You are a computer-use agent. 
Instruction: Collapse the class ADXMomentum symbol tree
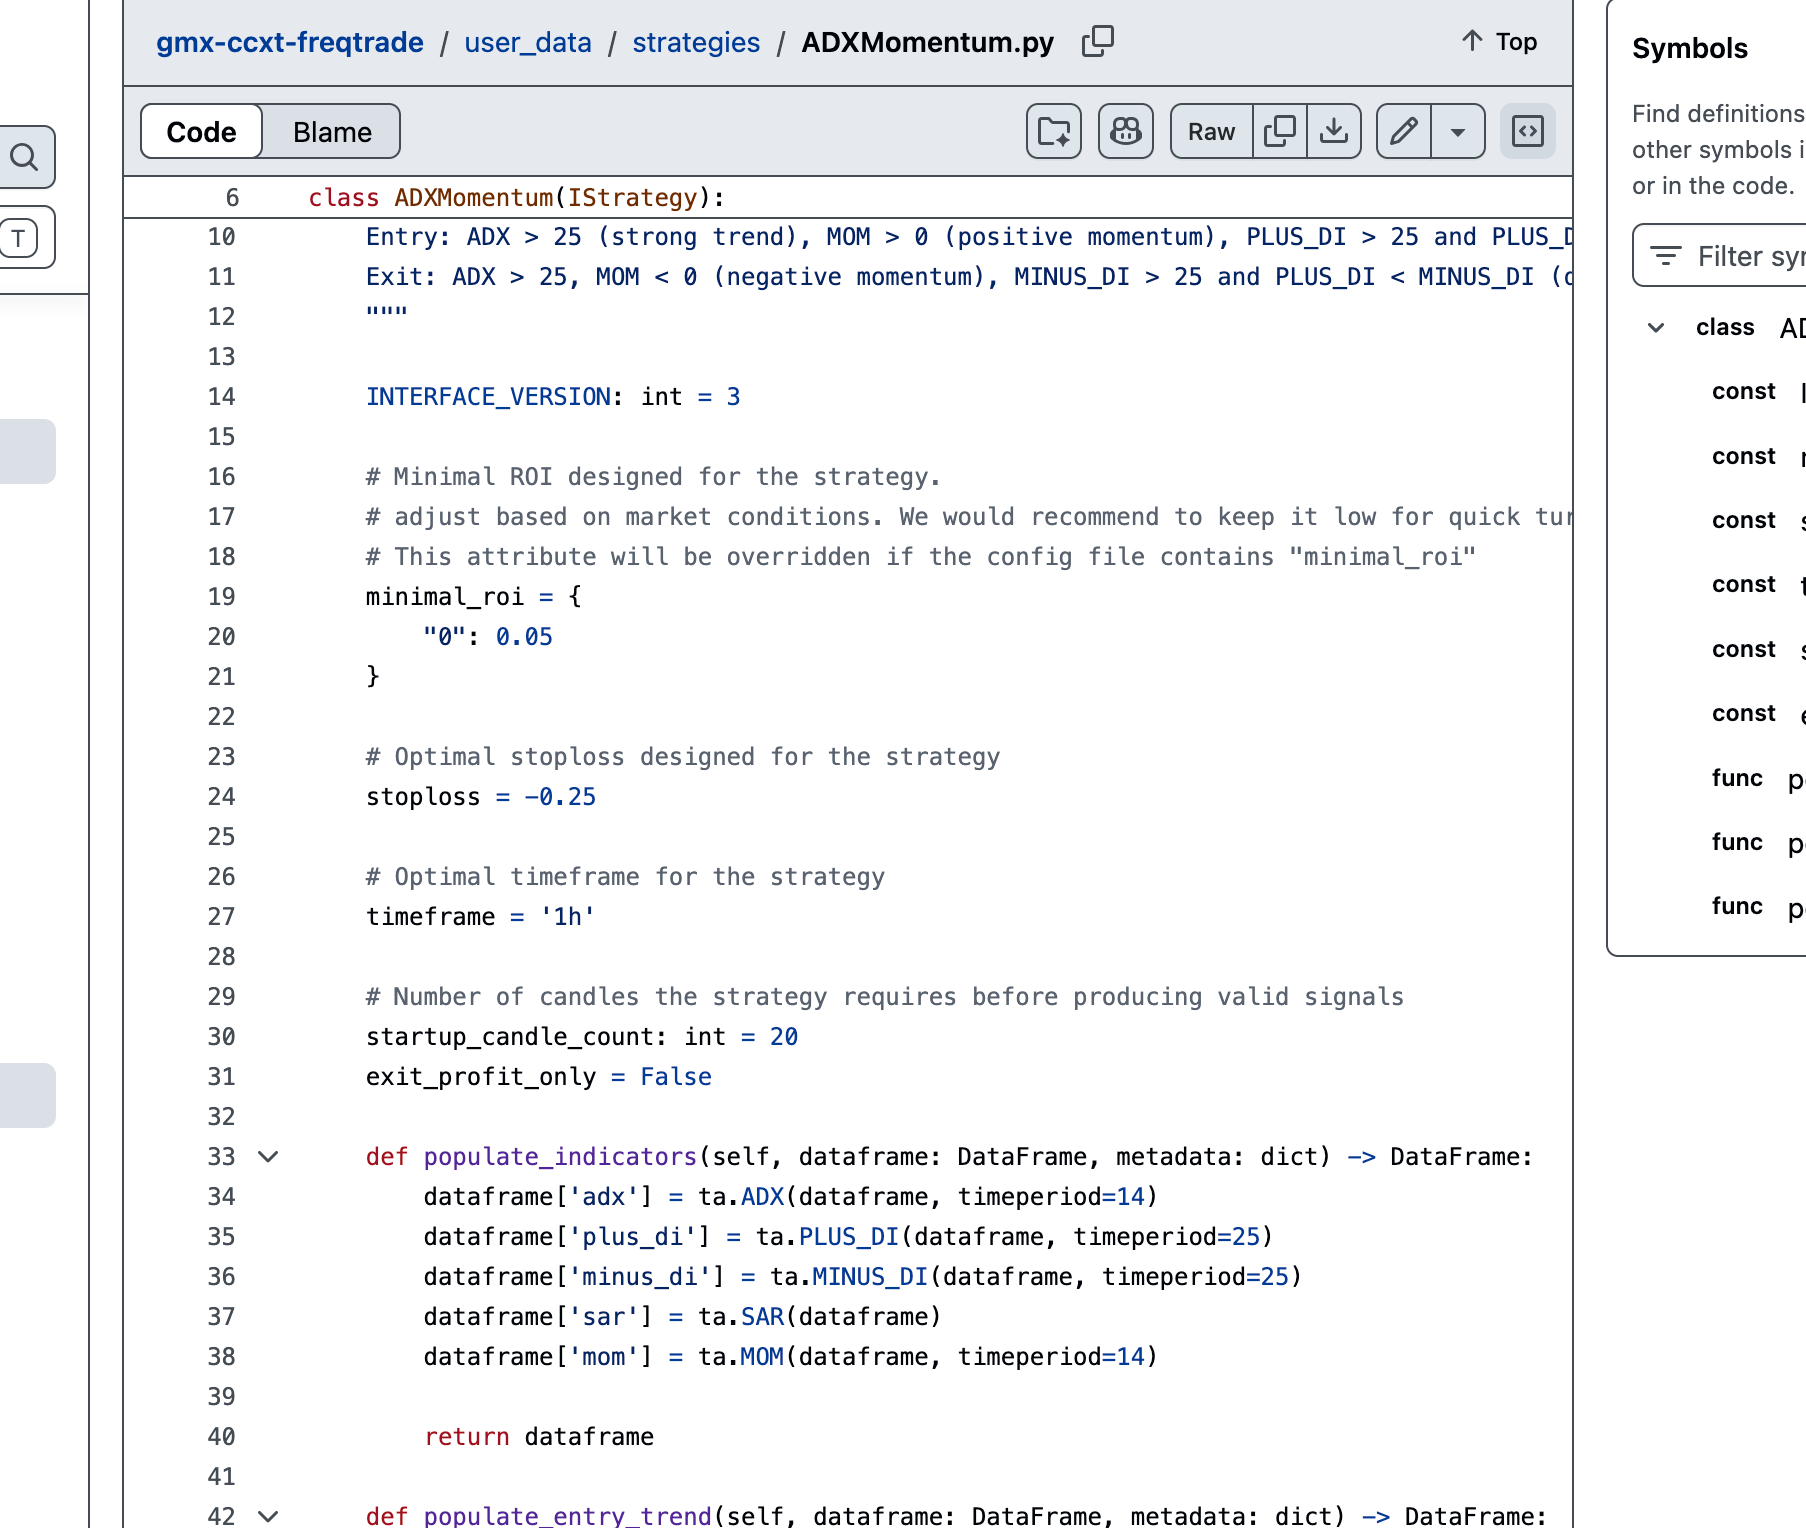click(1656, 328)
